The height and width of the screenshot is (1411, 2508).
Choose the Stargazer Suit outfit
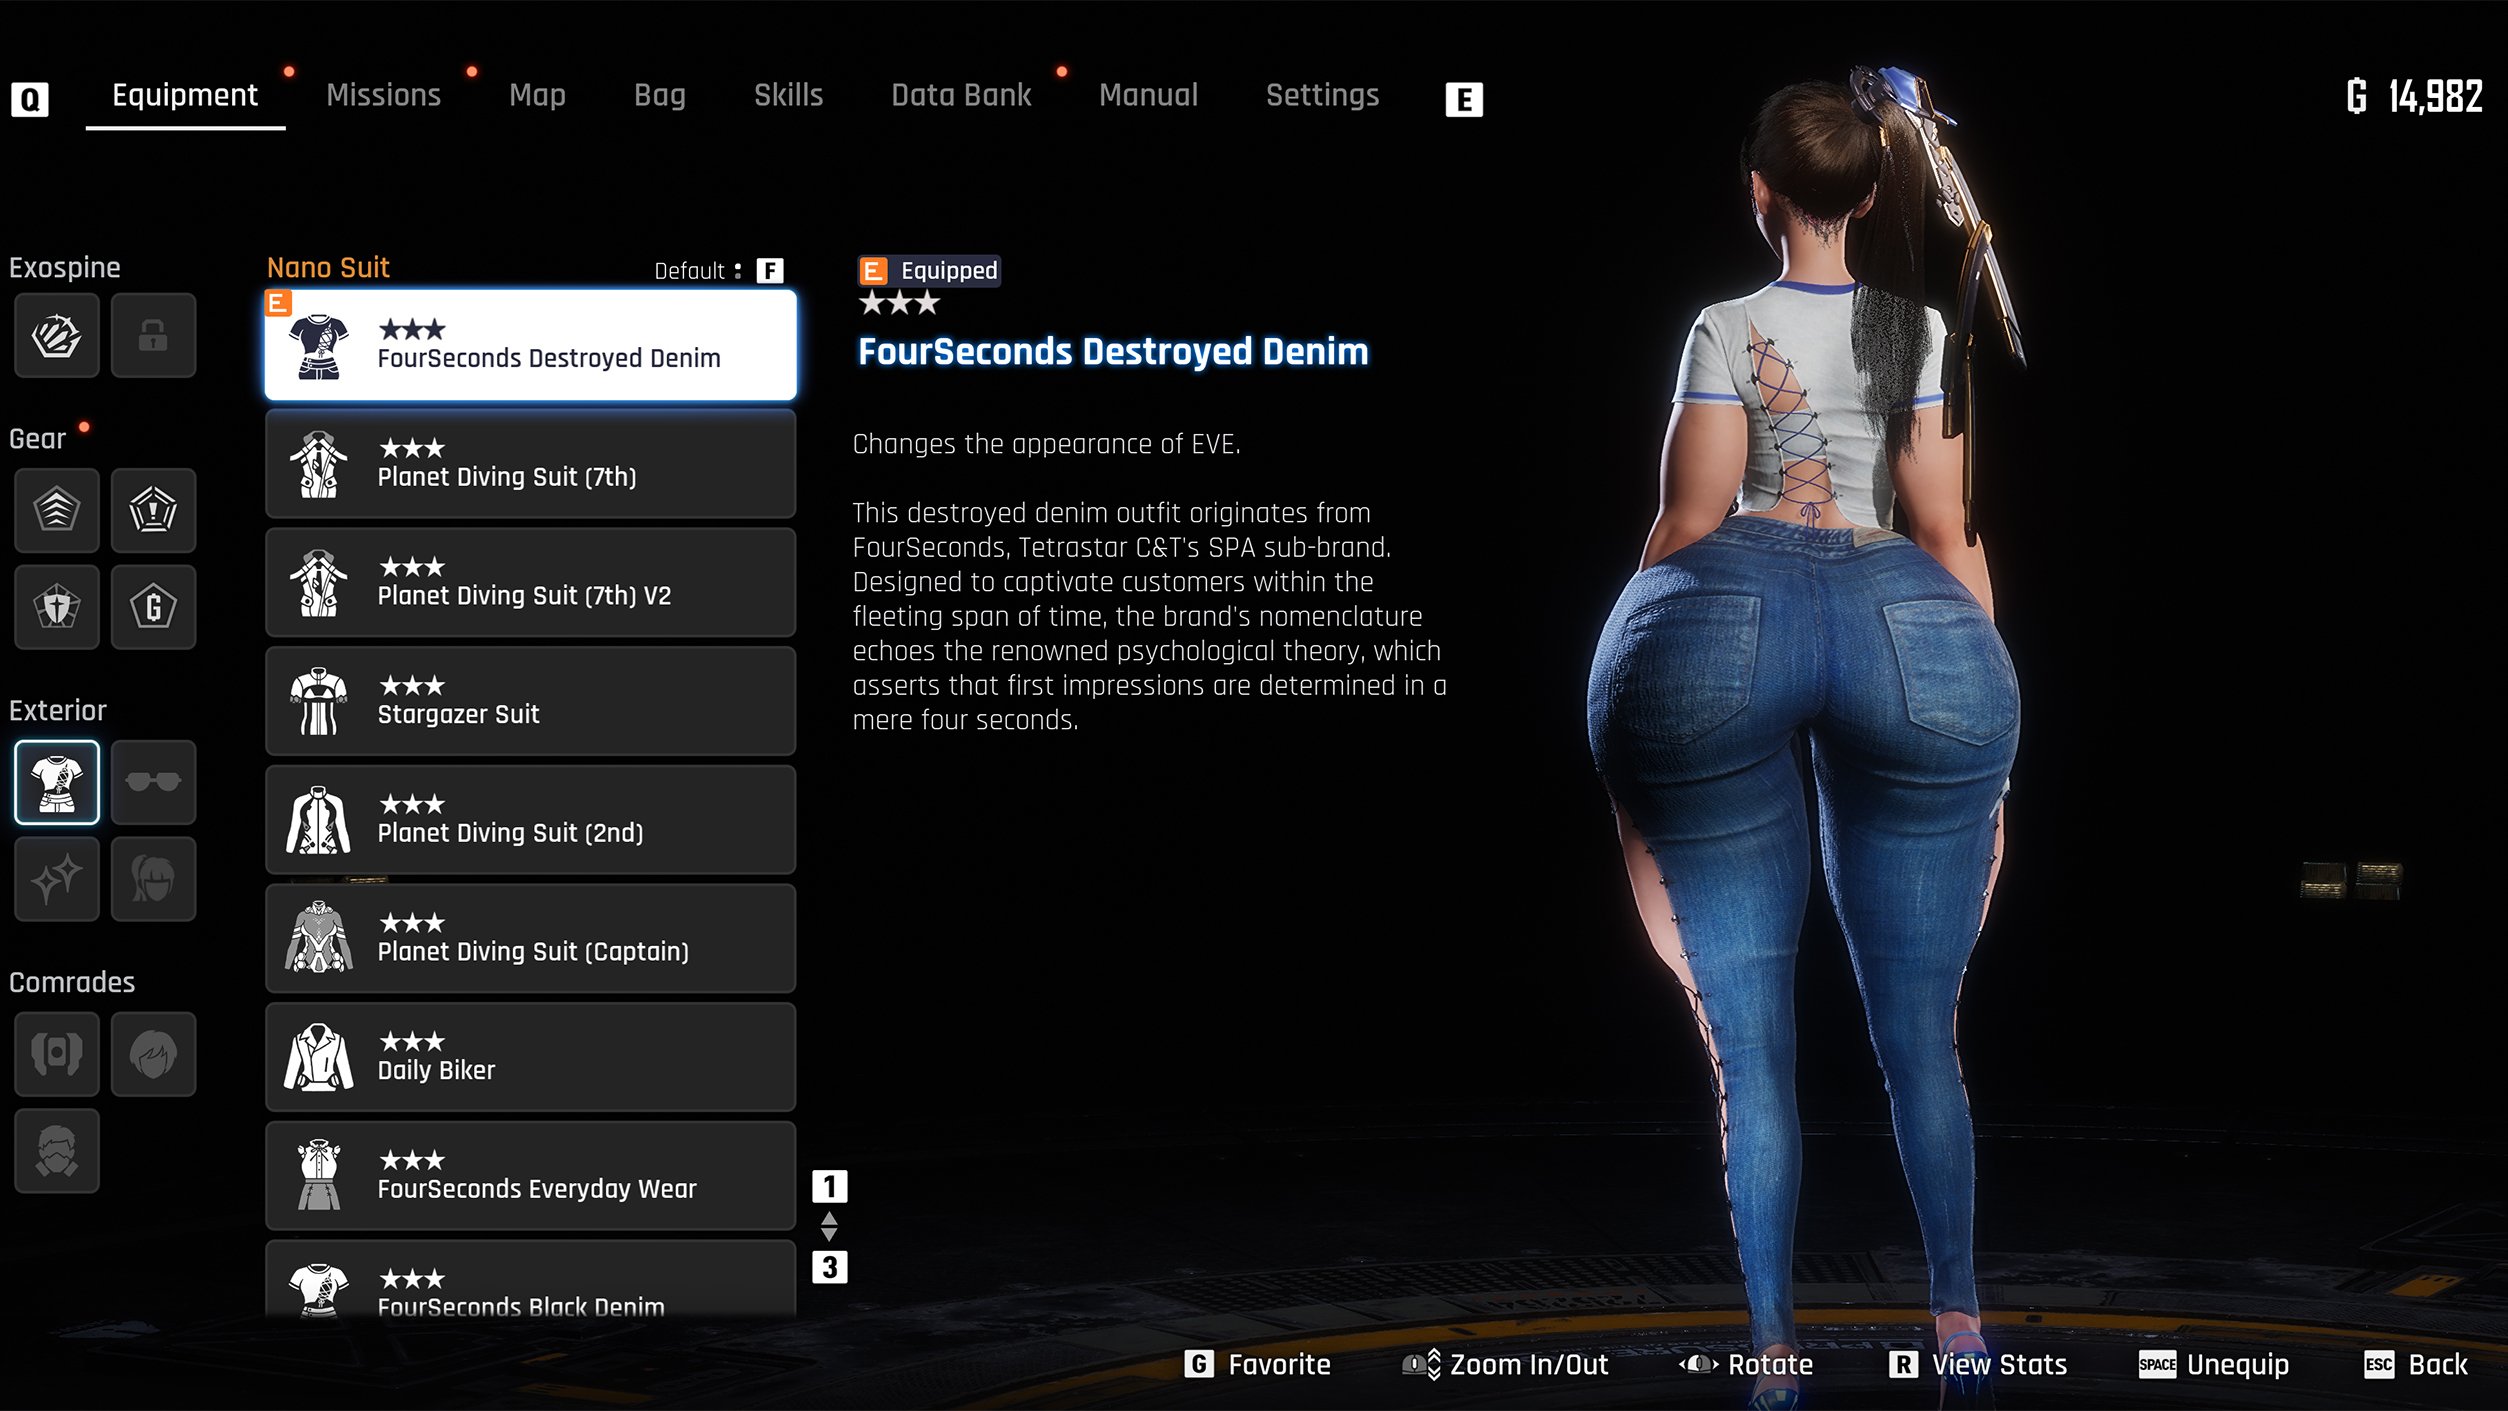tap(530, 701)
